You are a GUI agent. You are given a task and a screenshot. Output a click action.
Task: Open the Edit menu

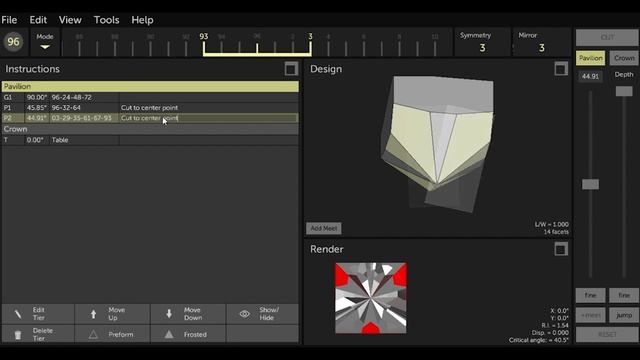[38, 20]
